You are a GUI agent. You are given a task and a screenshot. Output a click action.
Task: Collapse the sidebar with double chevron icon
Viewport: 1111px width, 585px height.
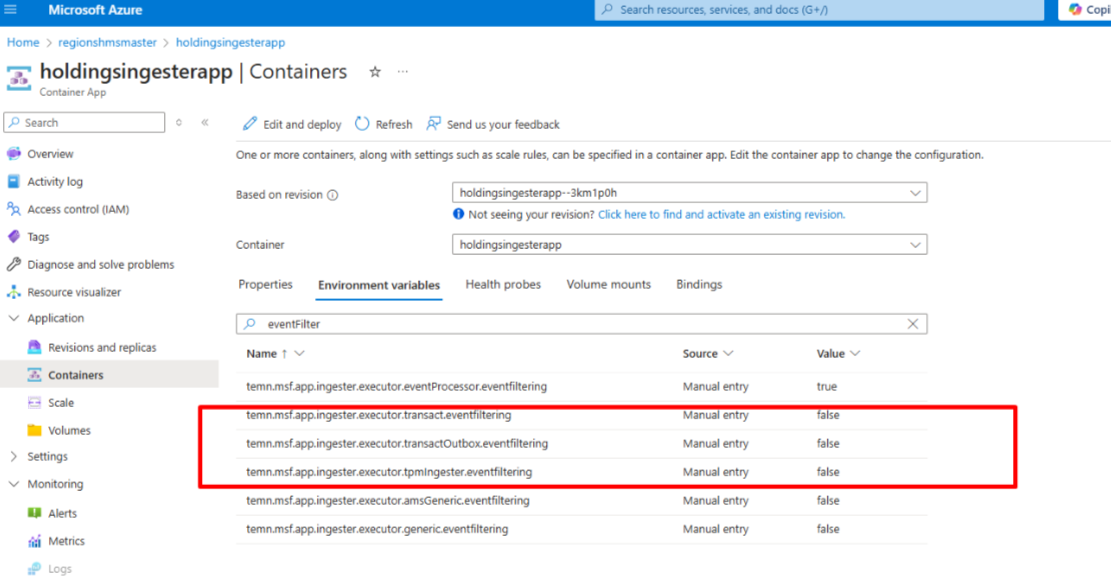coord(205,122)
